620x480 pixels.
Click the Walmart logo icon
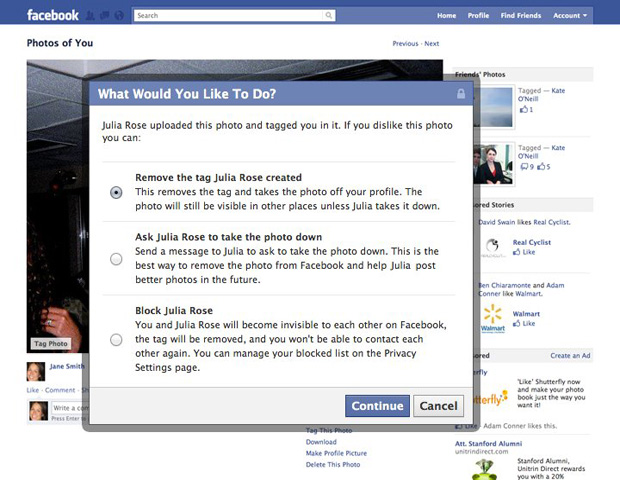click(493, 318)
